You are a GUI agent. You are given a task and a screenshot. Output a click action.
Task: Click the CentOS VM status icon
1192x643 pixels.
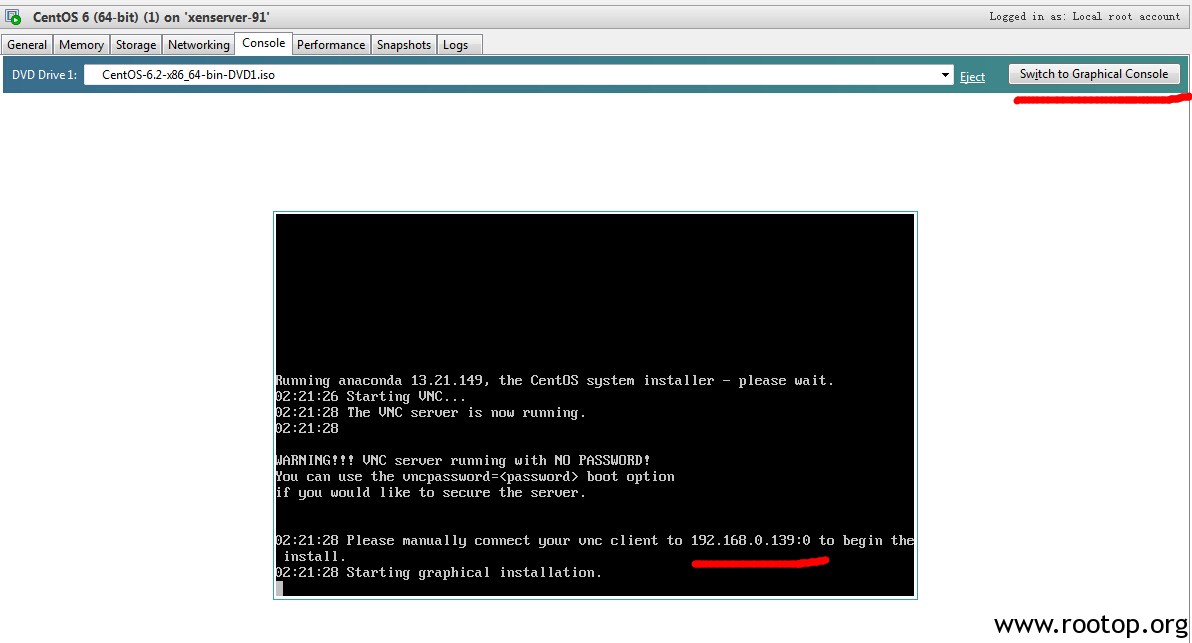pos(13,17)
